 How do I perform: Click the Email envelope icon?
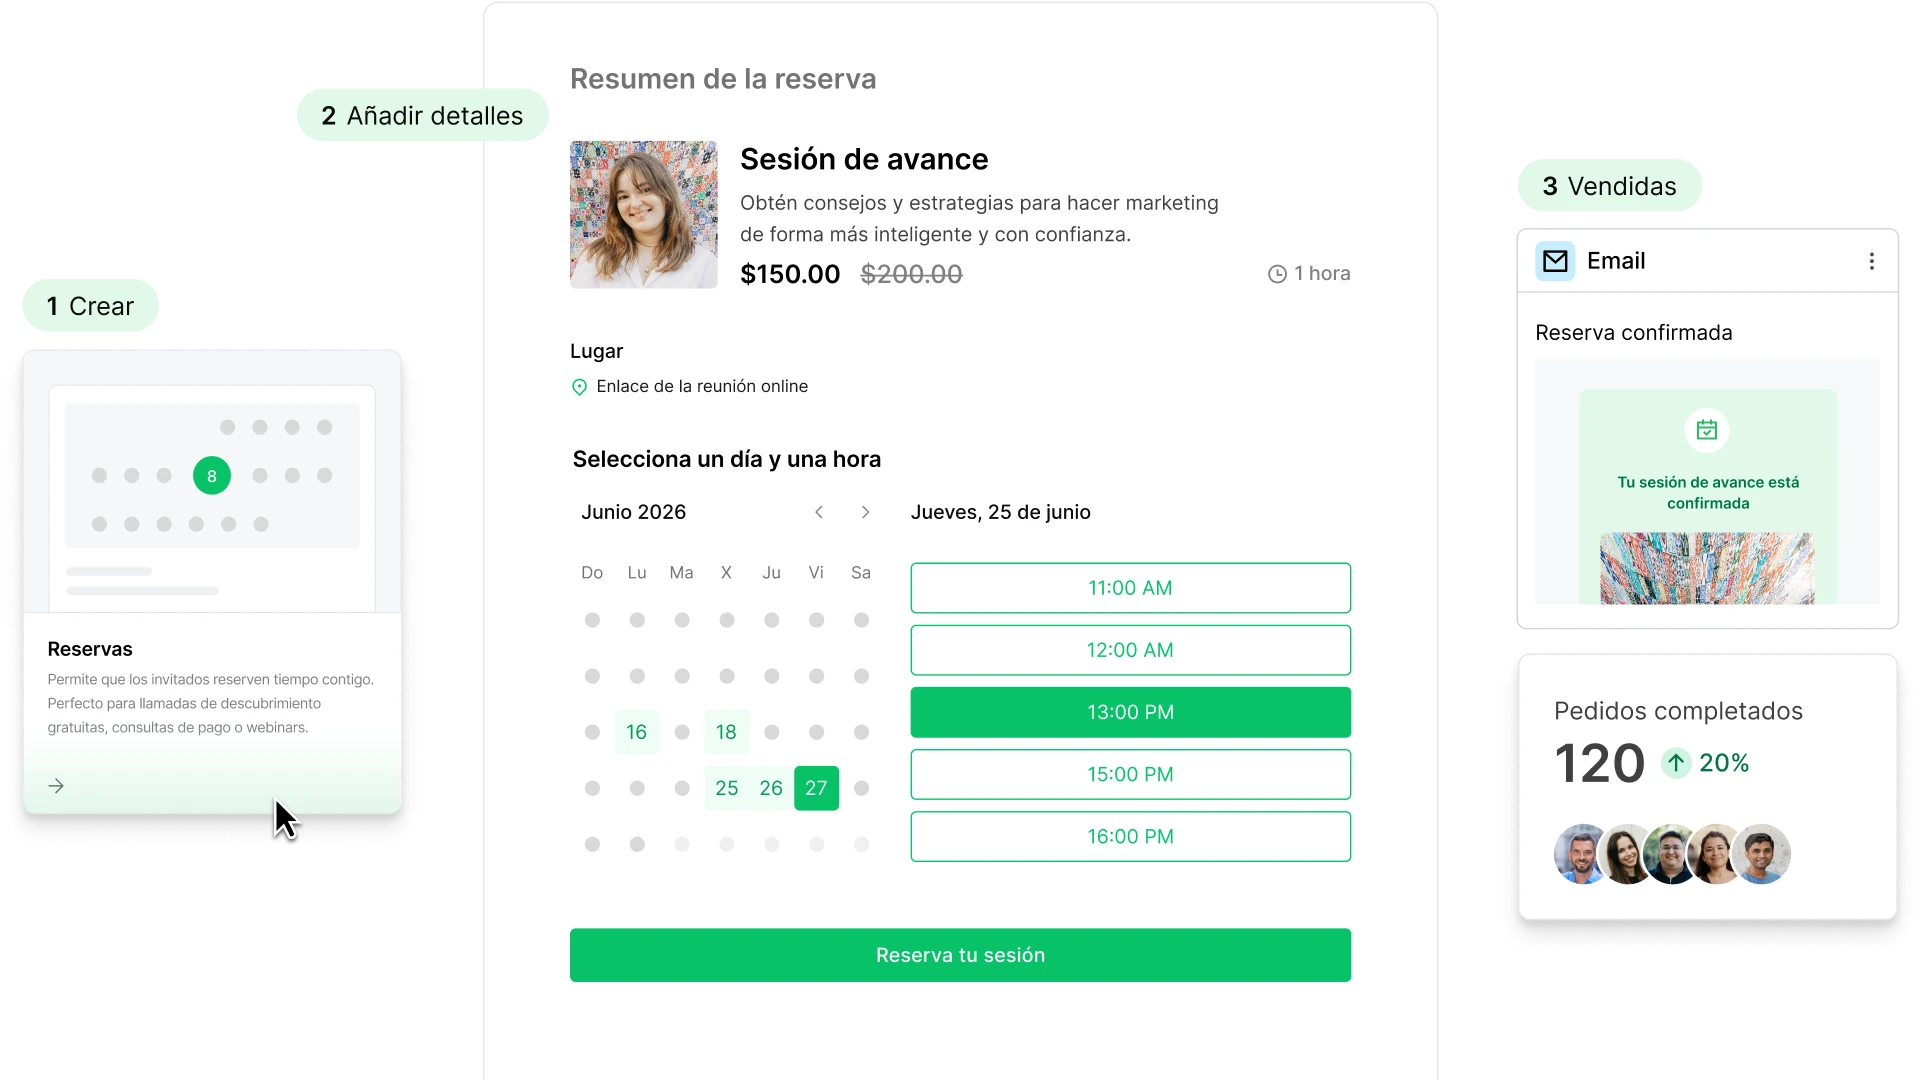pos(1555,261)
